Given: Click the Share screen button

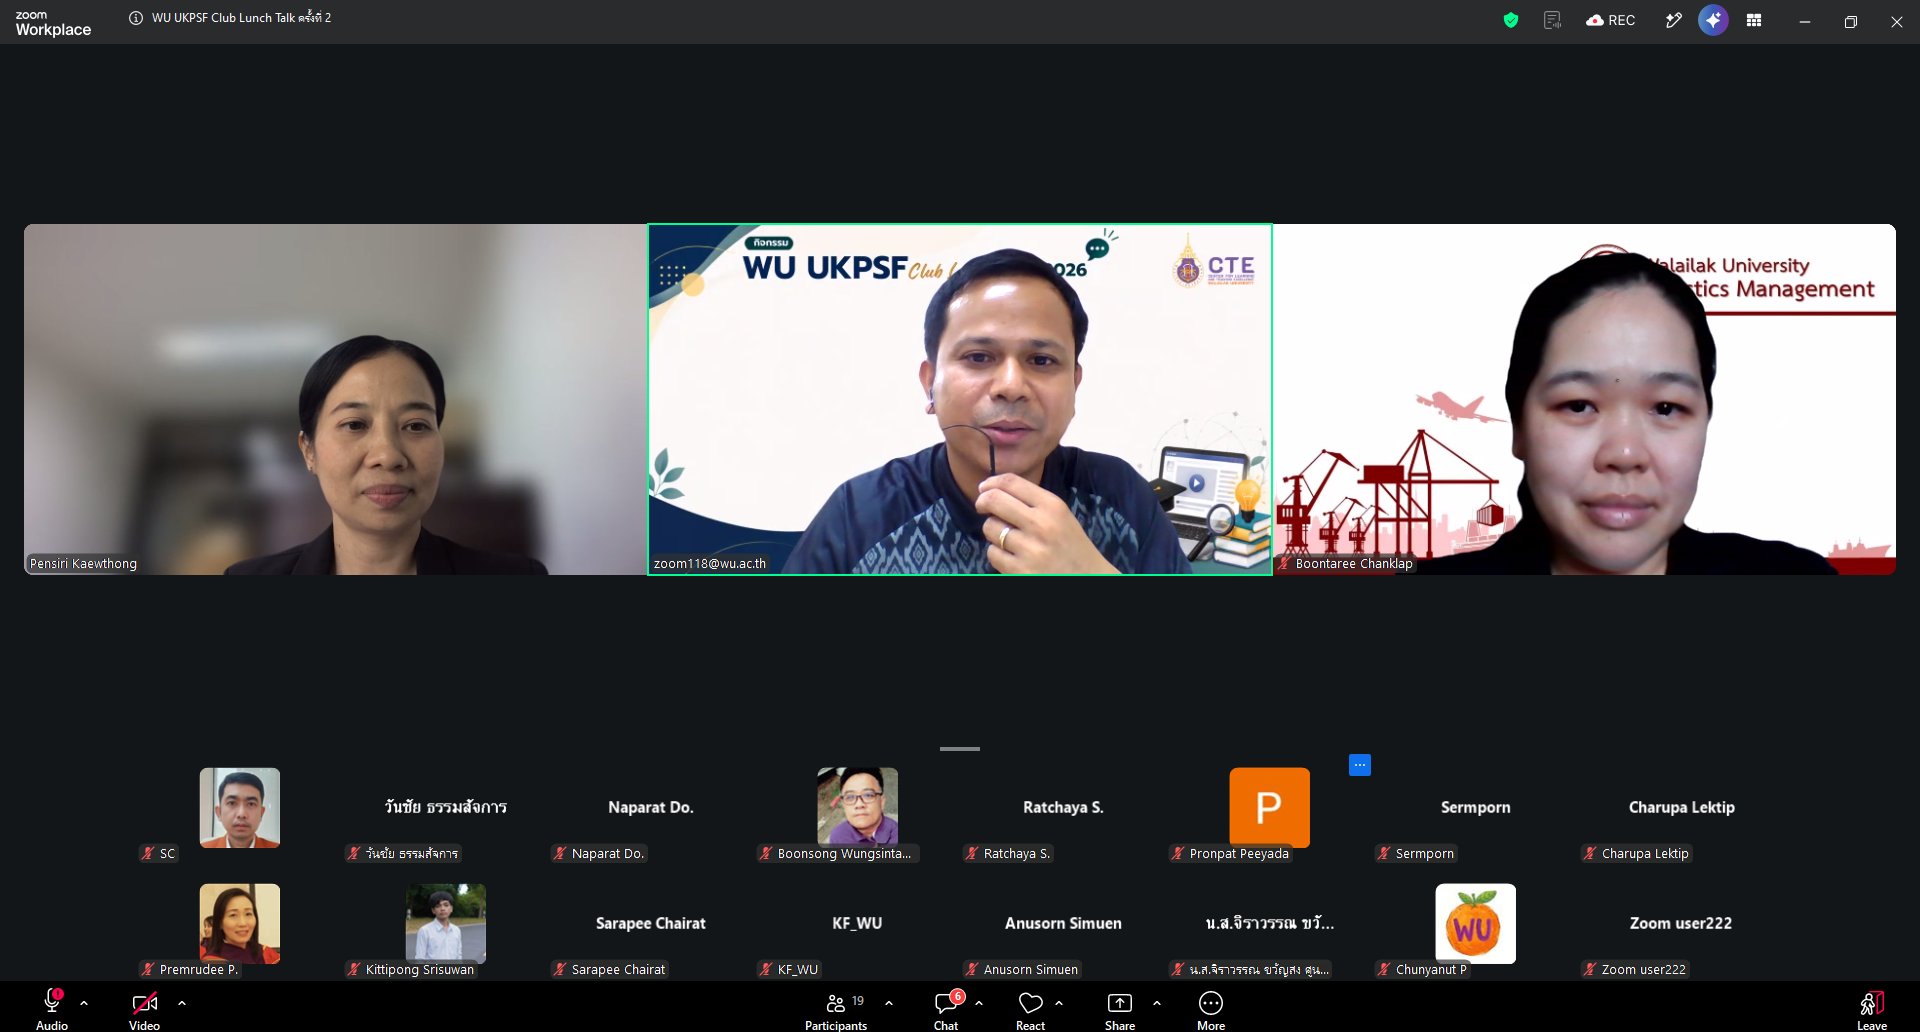Looking at the screenshot, I should [1120, 1010].
